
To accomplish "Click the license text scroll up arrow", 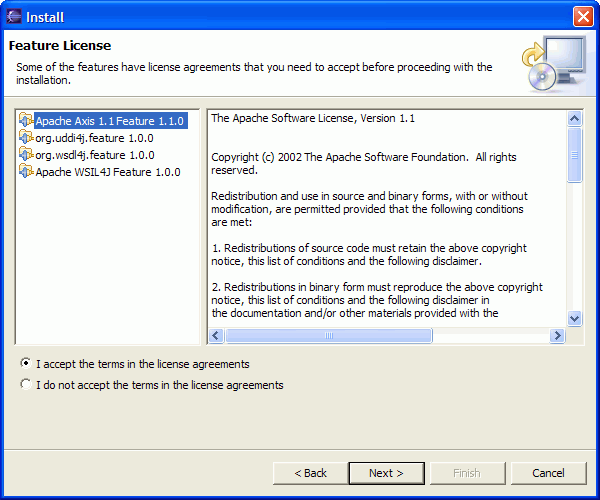I will 574,119.
